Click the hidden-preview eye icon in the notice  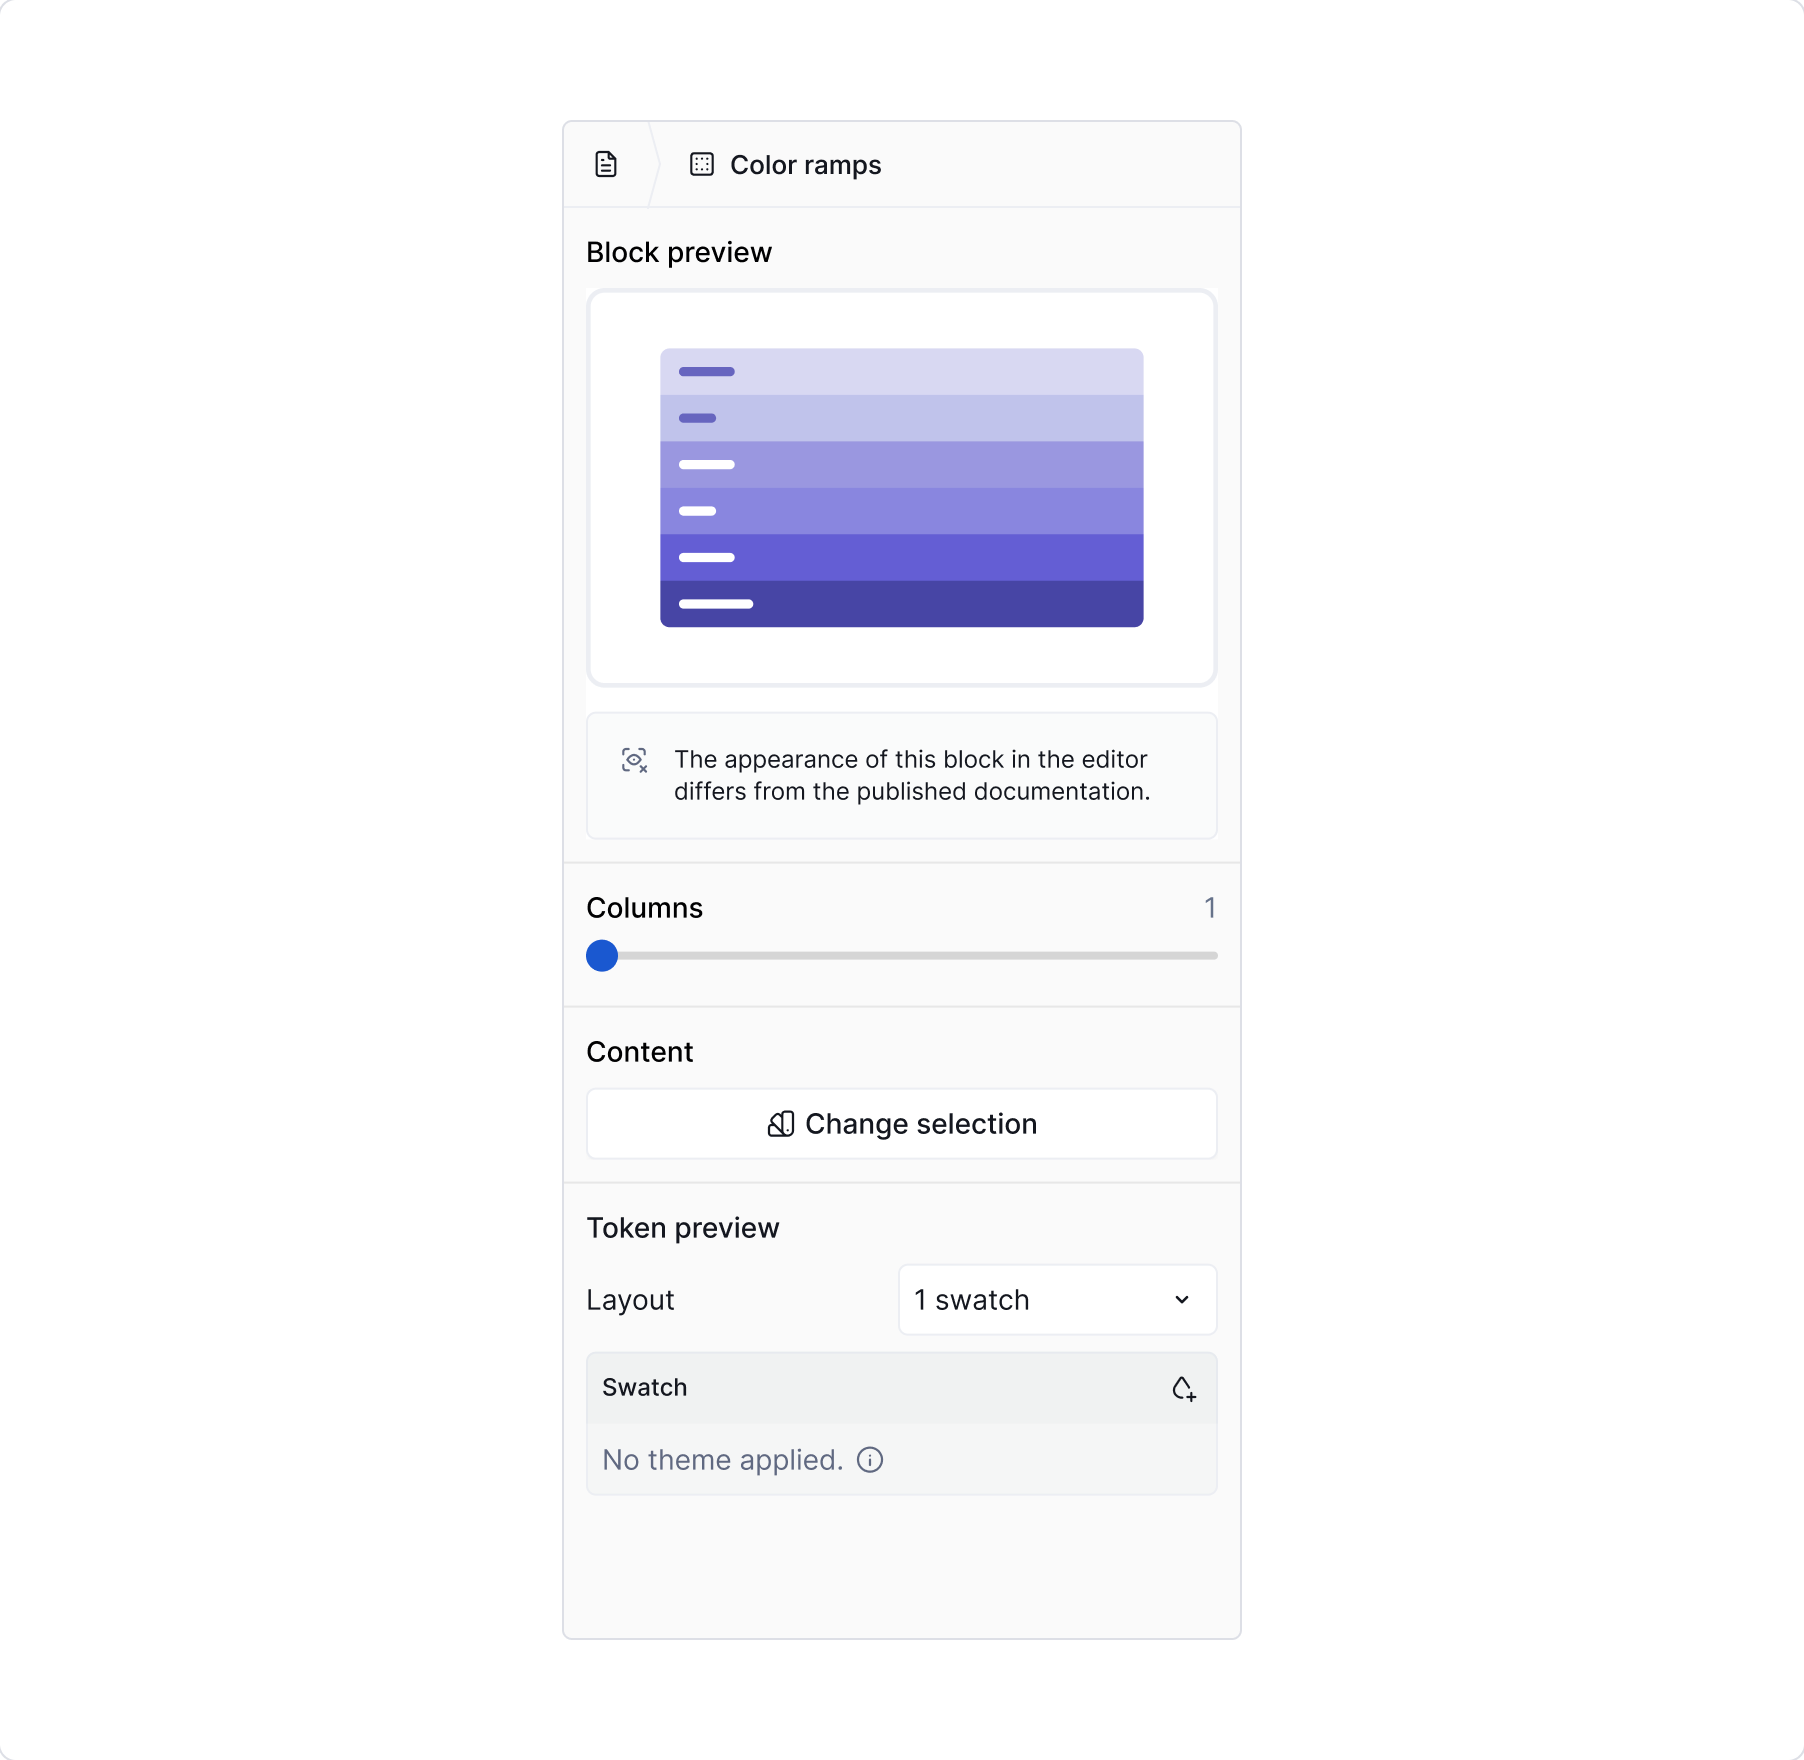click(x=634, y=761)
